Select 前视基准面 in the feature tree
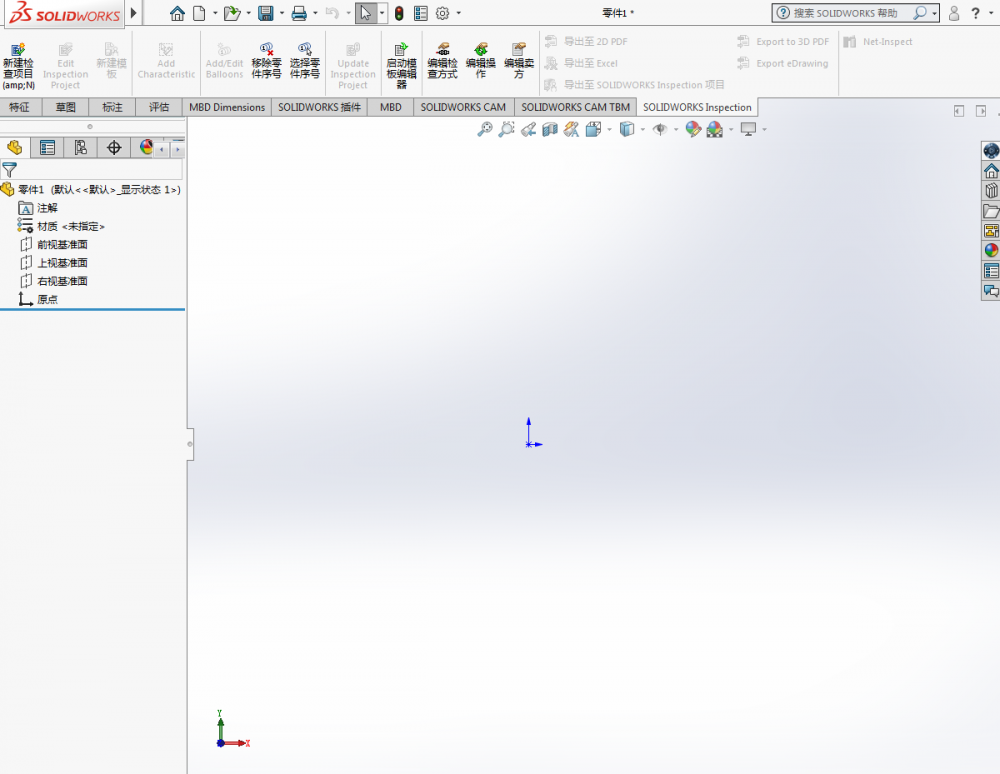Screen dimensions: 1000x774 (62, 244)
